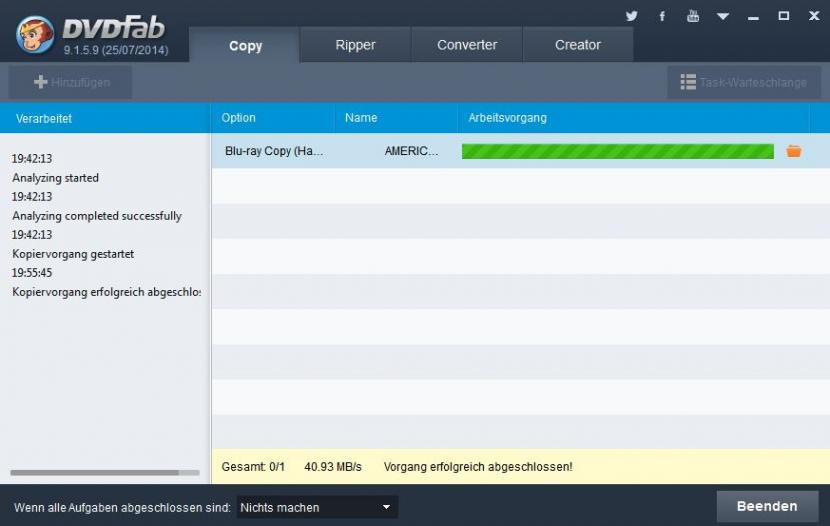Viewport: 830px width, 526px height.
Task: Click the green Arbeitsvorgang progress bar
Action: coord(618,151)
